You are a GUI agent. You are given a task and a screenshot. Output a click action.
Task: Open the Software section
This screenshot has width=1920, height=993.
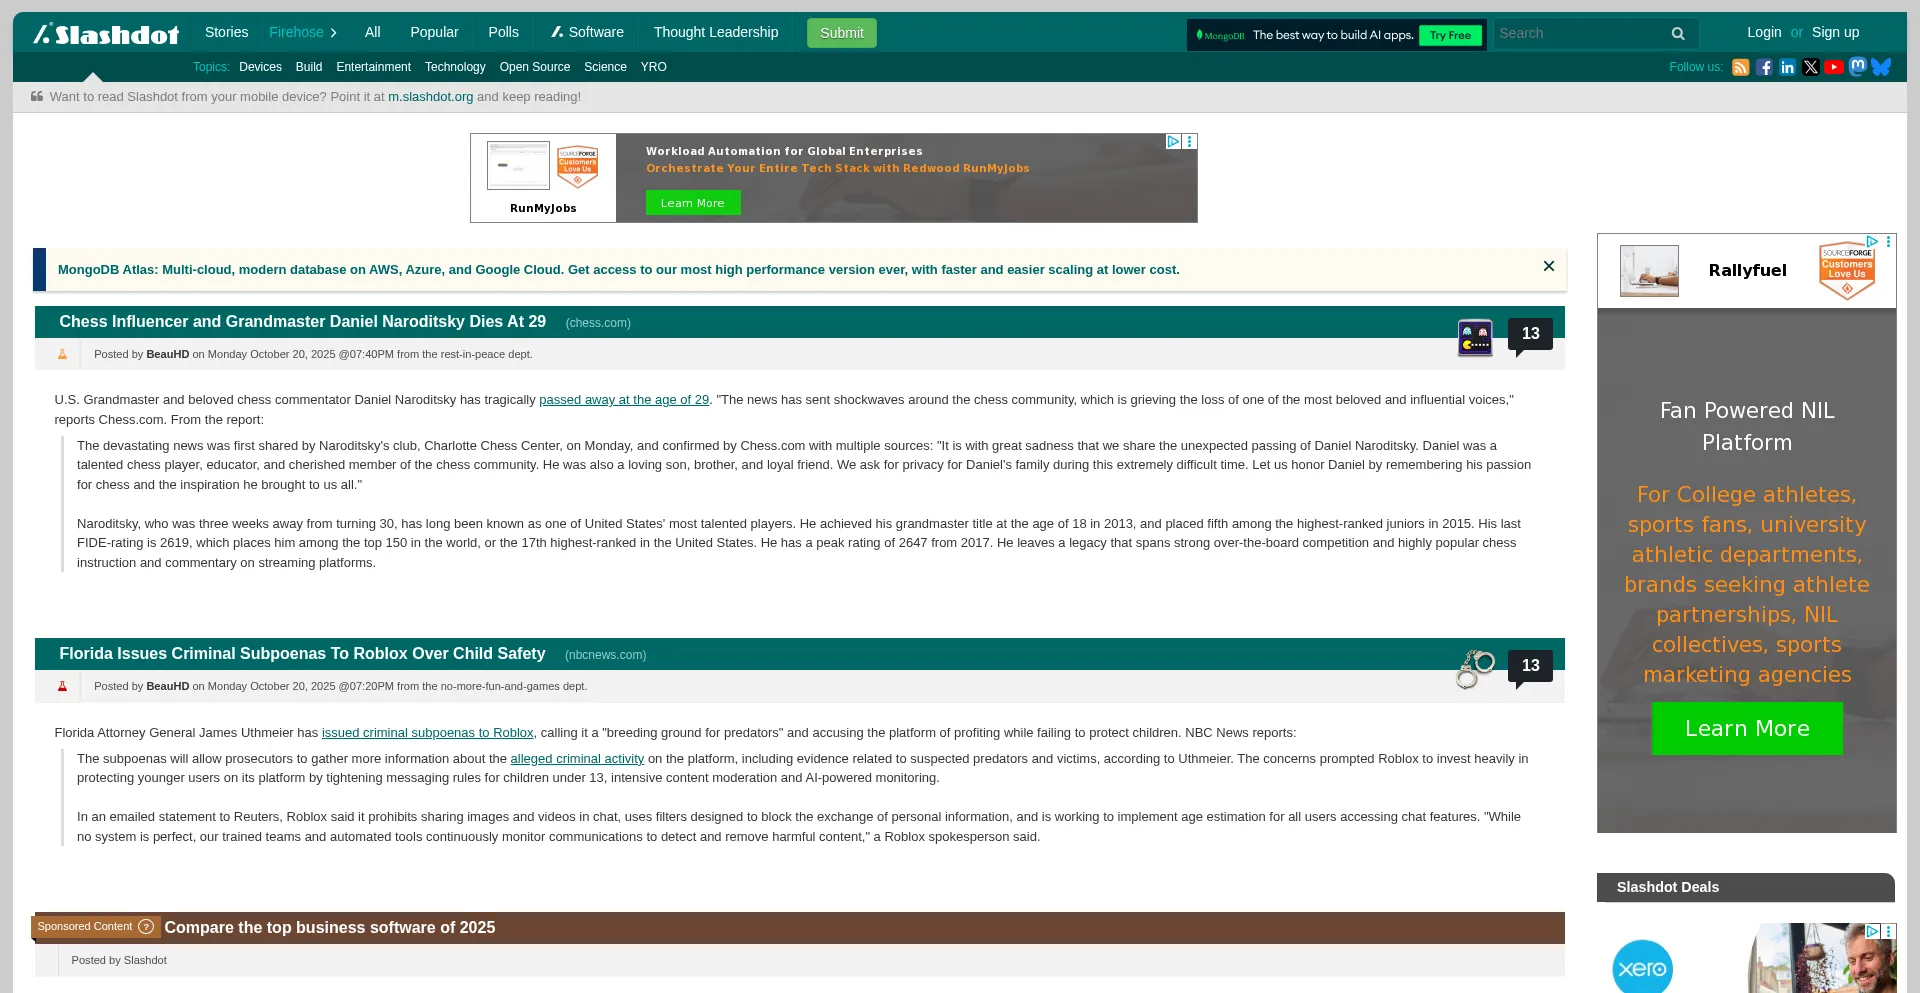pos(587,32)
